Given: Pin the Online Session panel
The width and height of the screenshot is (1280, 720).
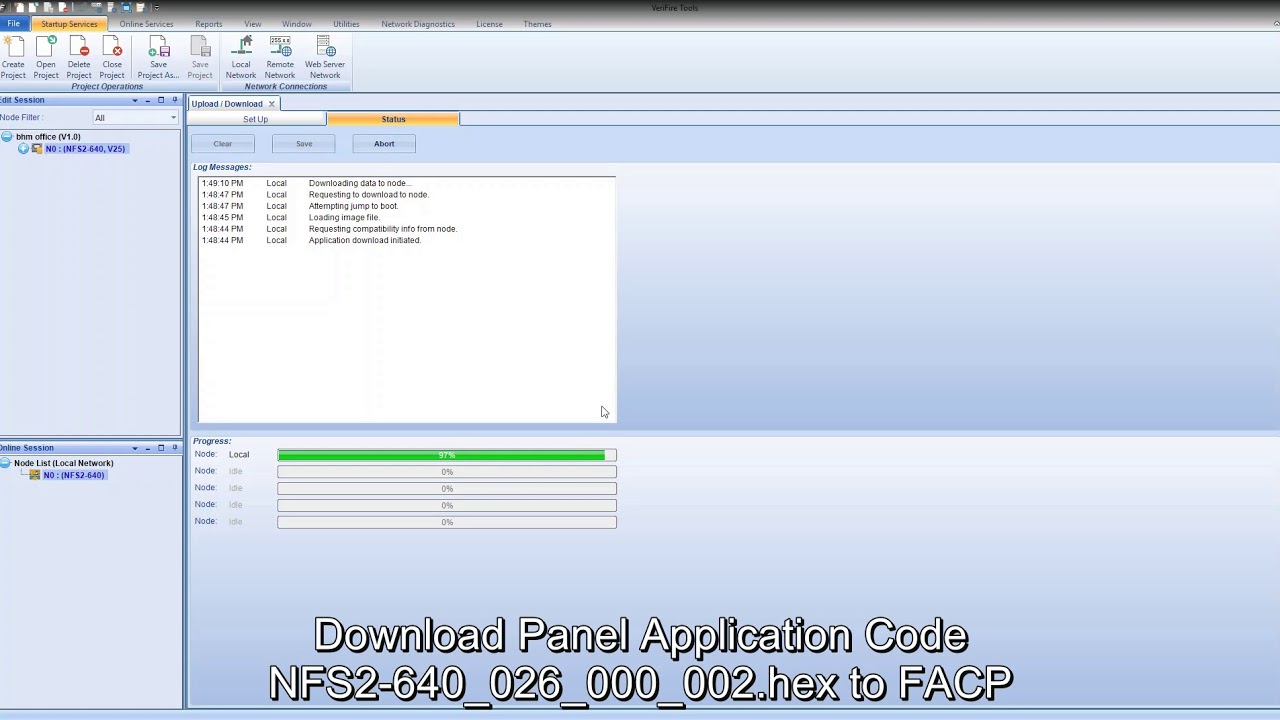Looking at the screenshot, I should coord(174,448).
